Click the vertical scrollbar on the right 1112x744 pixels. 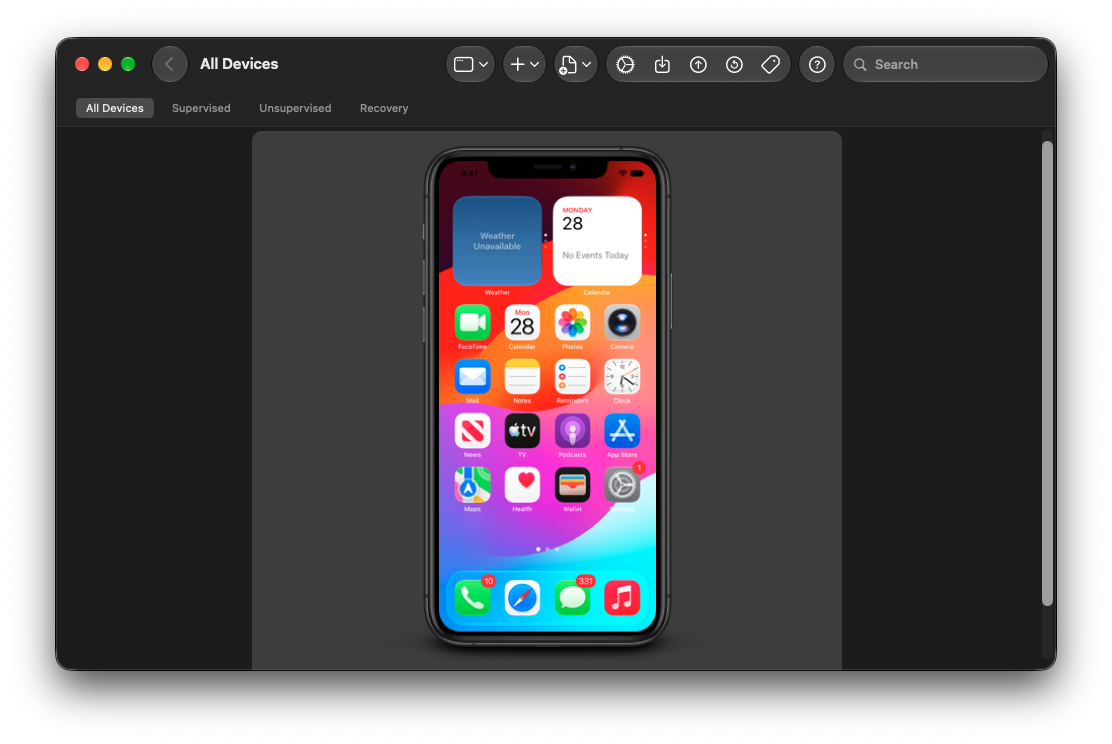(1047, 373)
